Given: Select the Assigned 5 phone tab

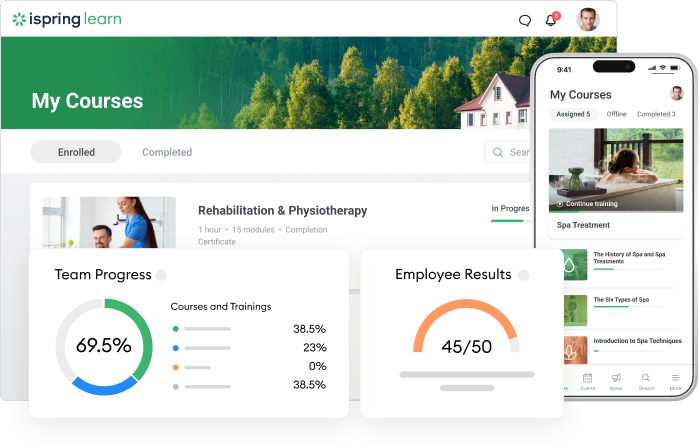Looking at the screenshot, I should 573,114.
